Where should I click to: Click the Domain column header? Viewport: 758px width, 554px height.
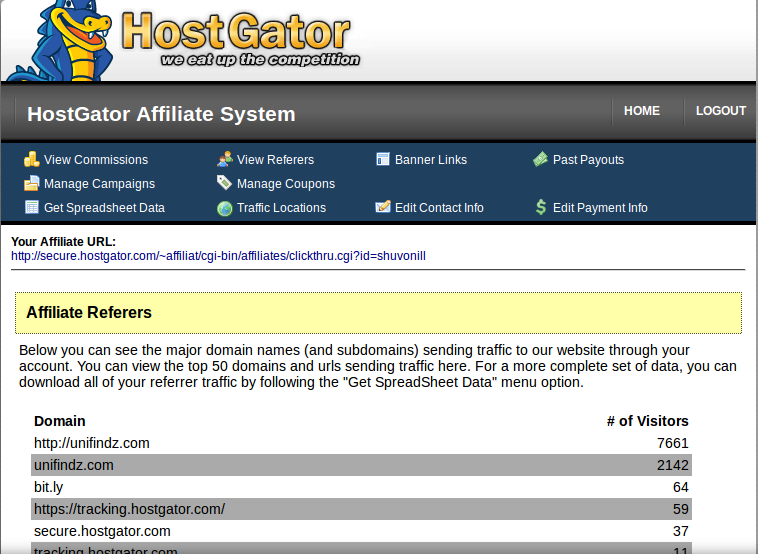click(59, 421)
